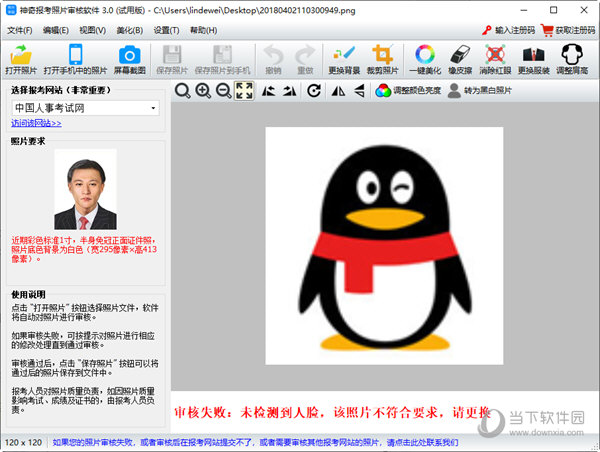Open the 文件(F) menu
This screenshot has height=452, width=600.
coord(20,30)
